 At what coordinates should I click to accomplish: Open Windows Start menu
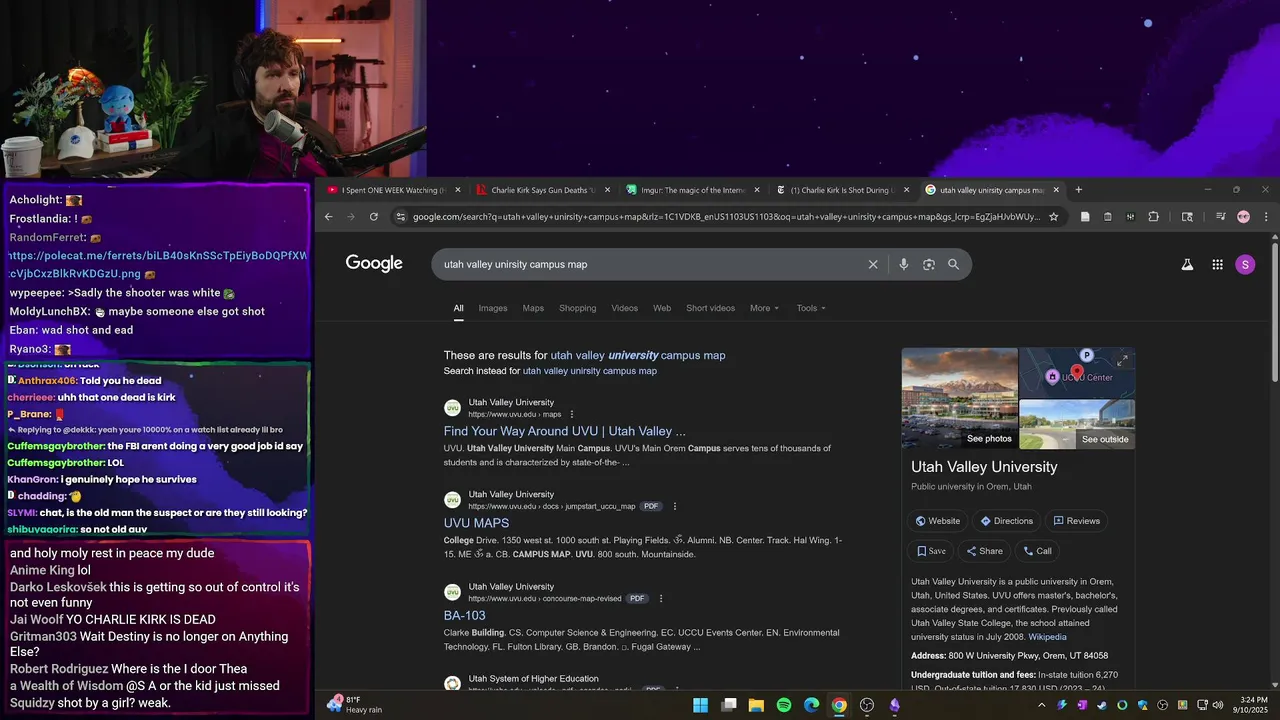(x=701, y=705)
